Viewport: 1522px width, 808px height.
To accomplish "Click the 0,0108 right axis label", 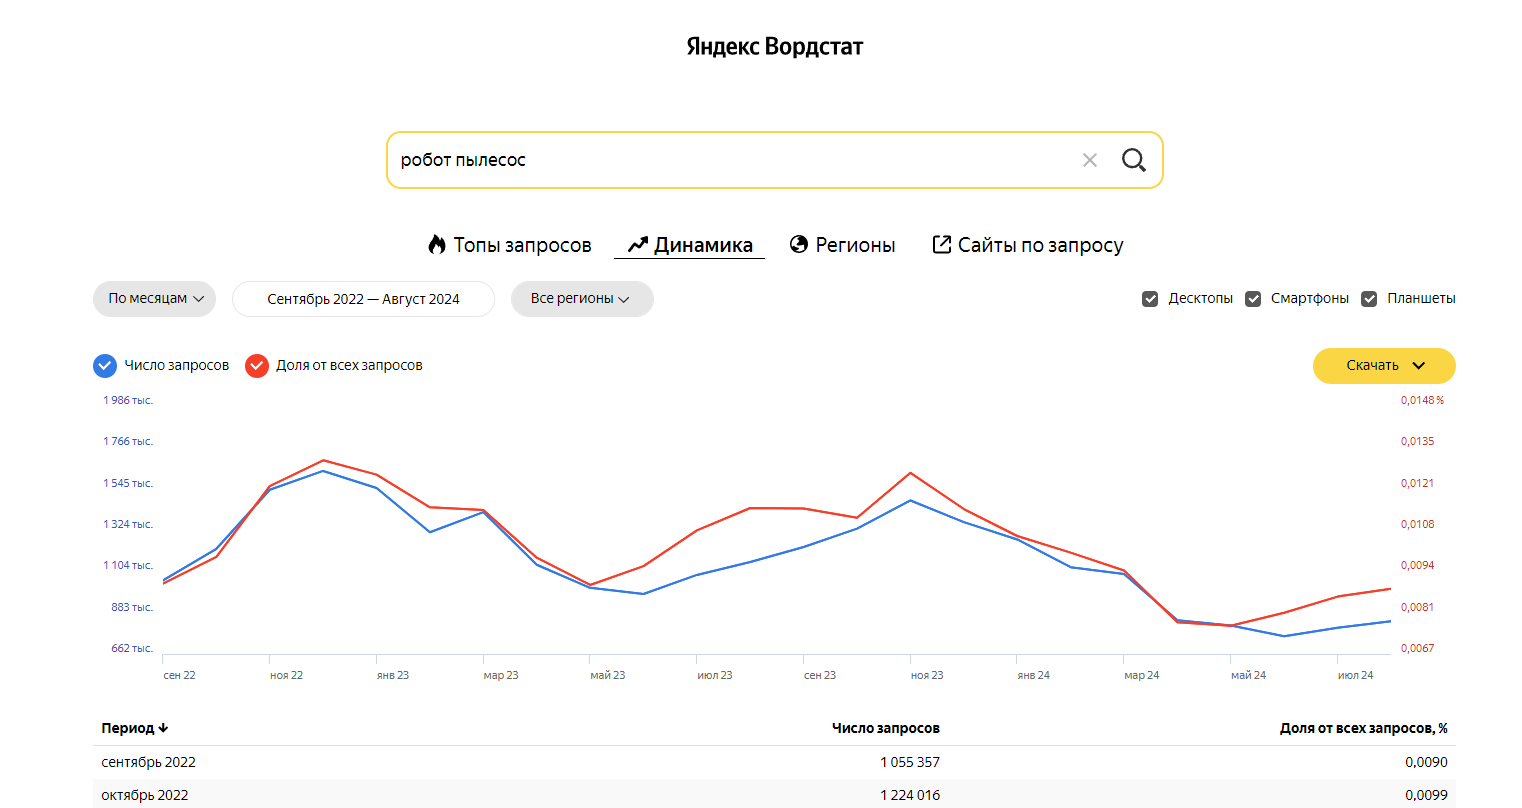I will [1417, 524].
